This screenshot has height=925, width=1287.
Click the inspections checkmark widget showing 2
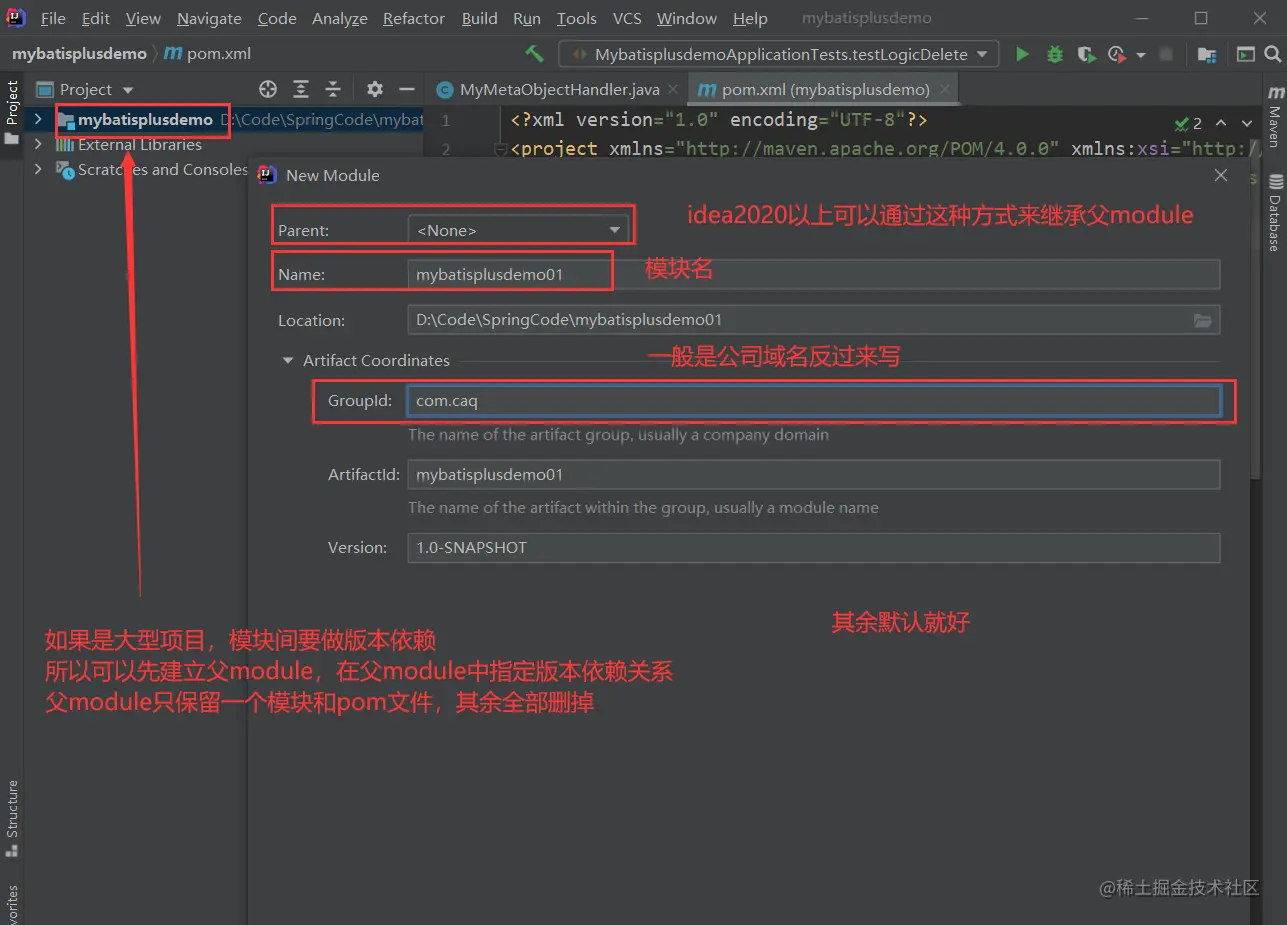click(1188, 123)
